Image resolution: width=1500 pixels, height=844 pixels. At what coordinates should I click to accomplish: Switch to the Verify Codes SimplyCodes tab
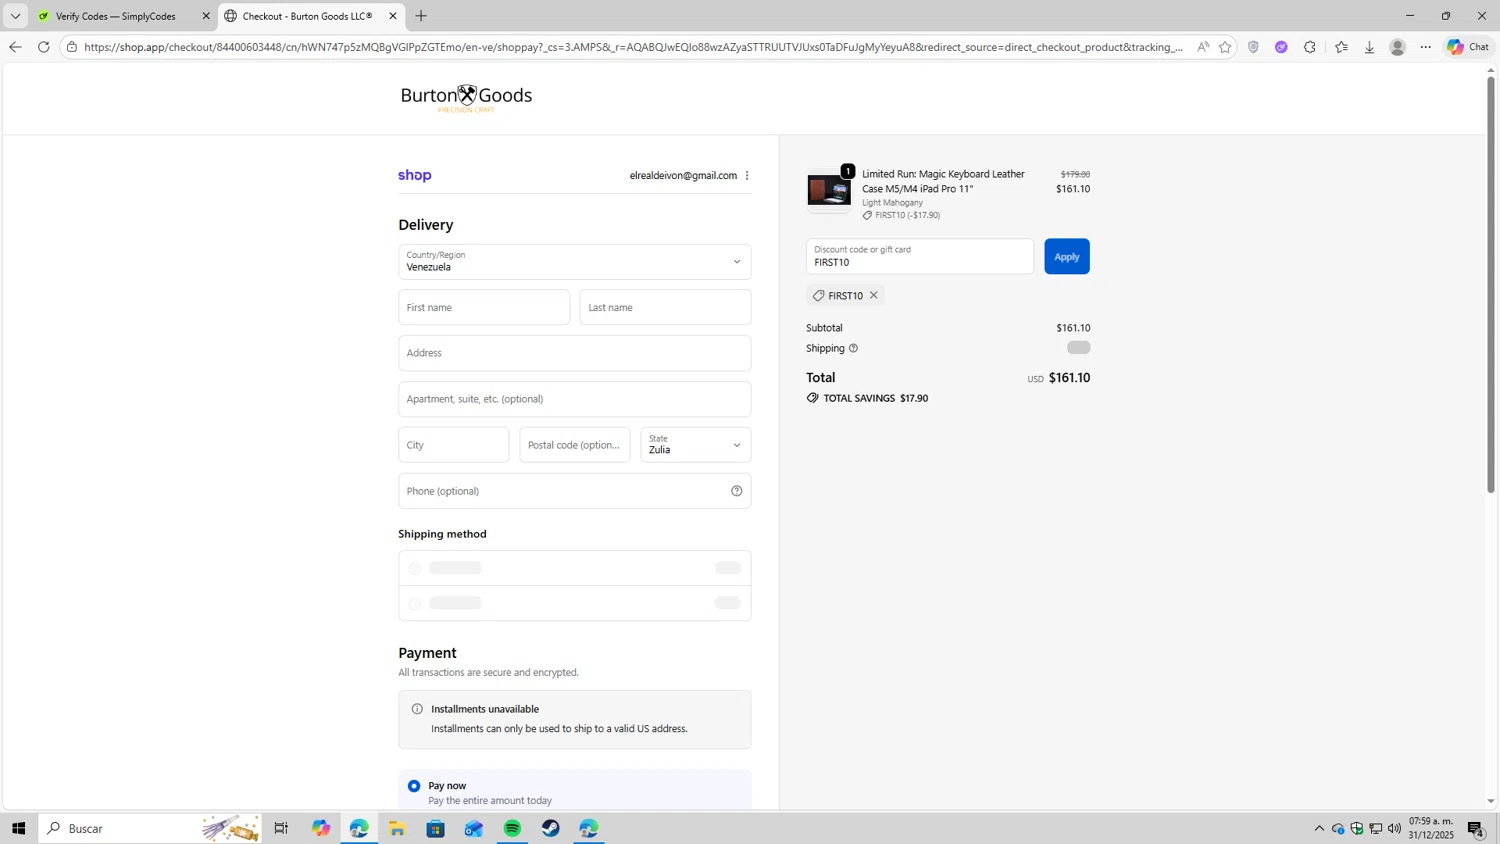point(115,16)
